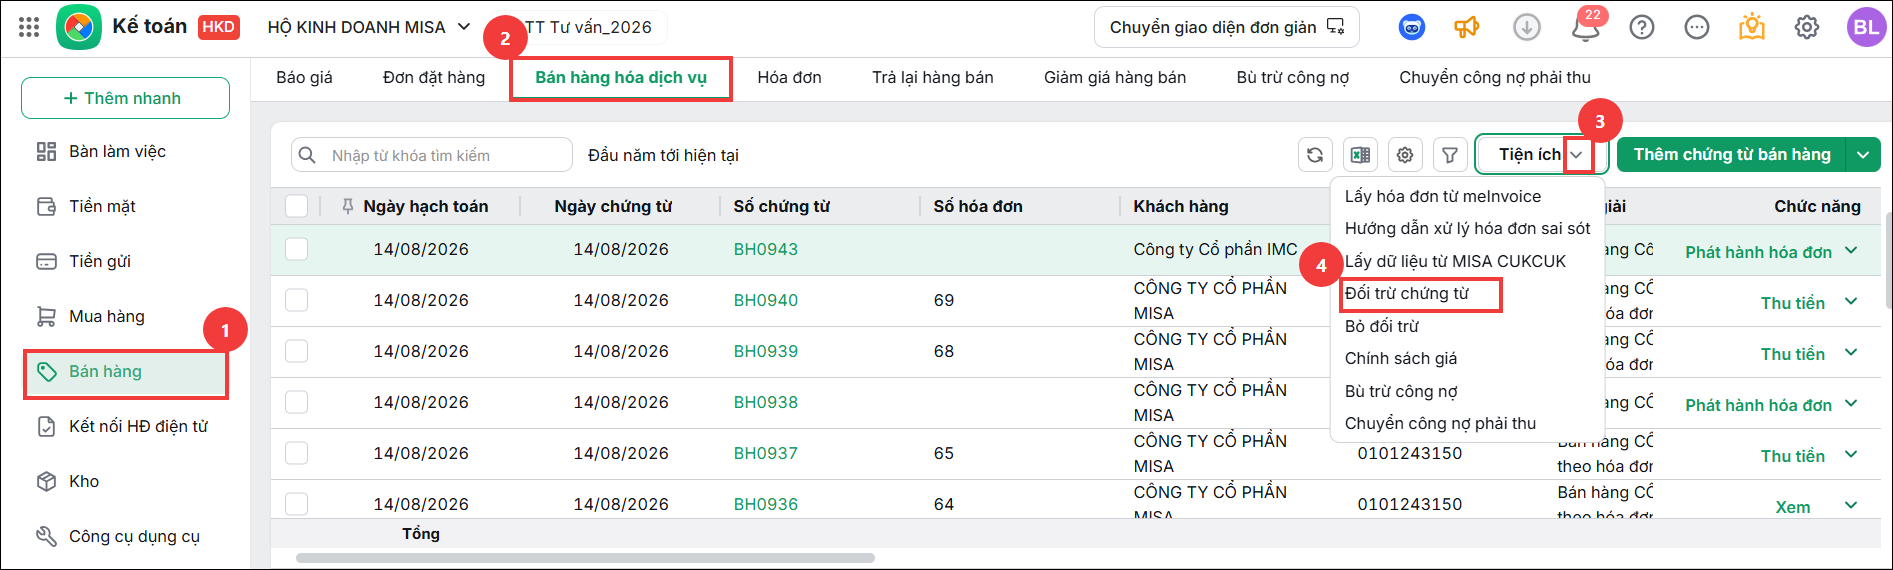Choose Lấy hóa đơn từ meInvoice
The height and width of the screenshot is (570, 1893).
pos(1443,197)
